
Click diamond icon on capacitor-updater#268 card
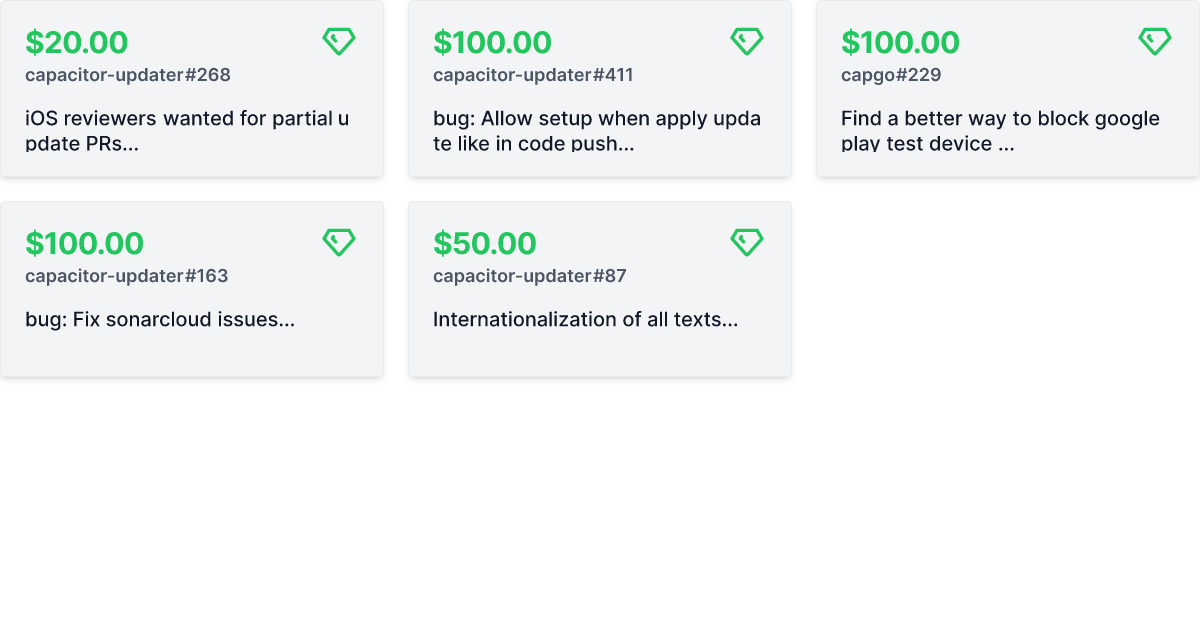339,41
